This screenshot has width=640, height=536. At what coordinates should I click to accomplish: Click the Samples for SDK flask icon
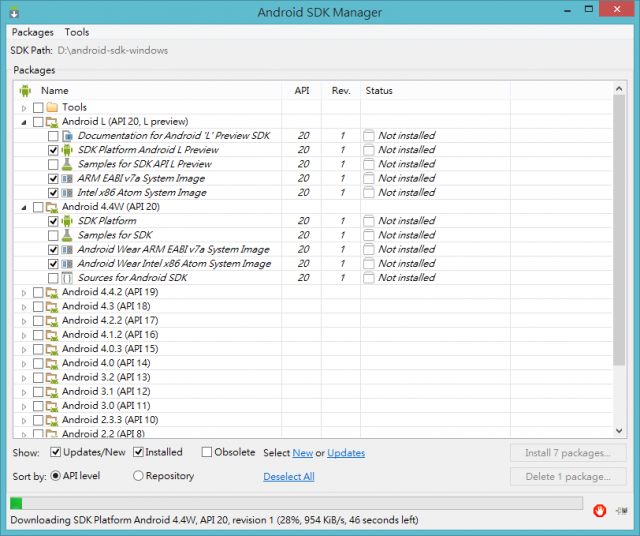pyautogui.click(x=67, y=235)
